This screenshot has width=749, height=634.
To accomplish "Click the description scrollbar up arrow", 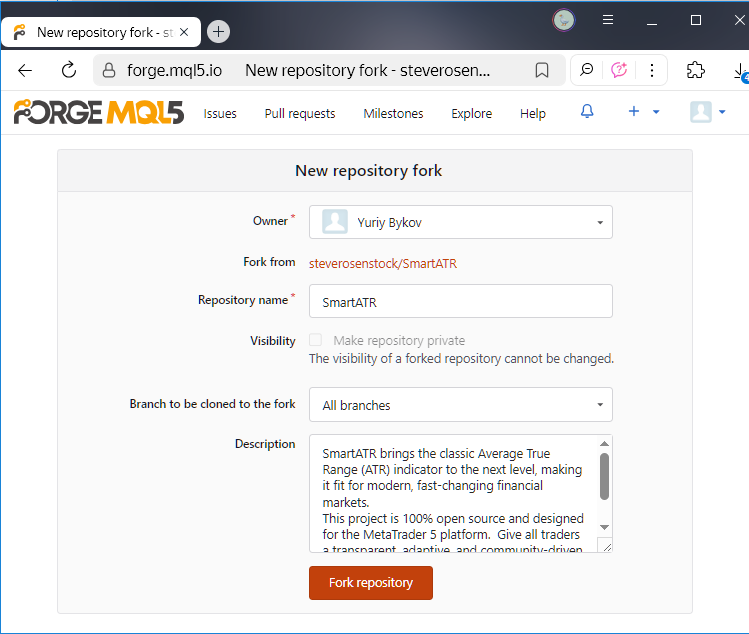I will (604, 443).
